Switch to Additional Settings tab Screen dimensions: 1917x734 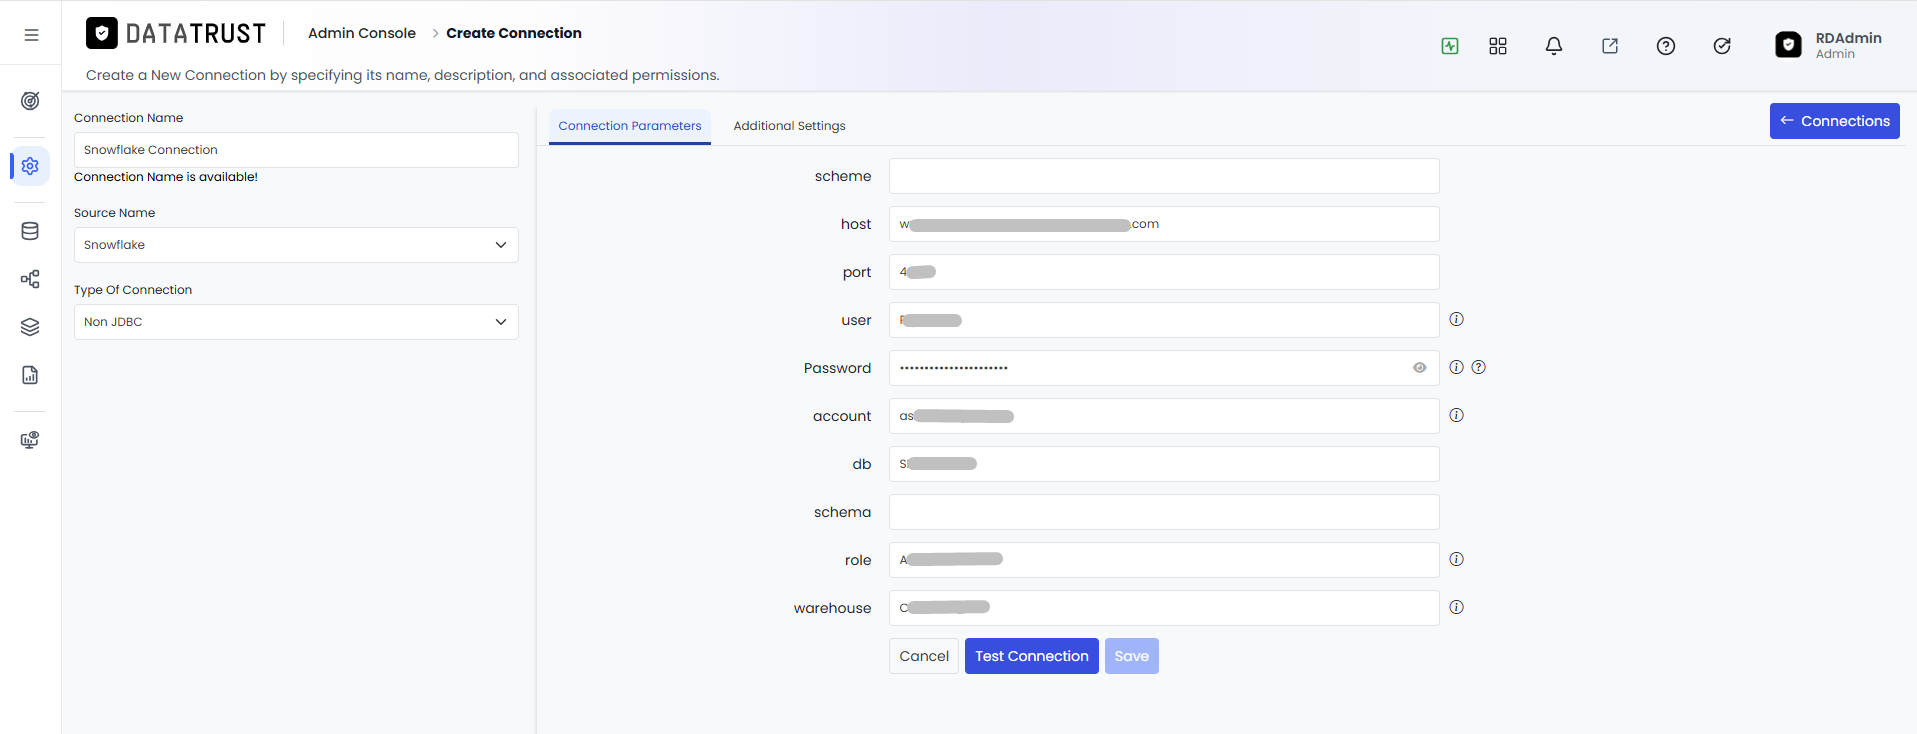[x=789, y=126]
